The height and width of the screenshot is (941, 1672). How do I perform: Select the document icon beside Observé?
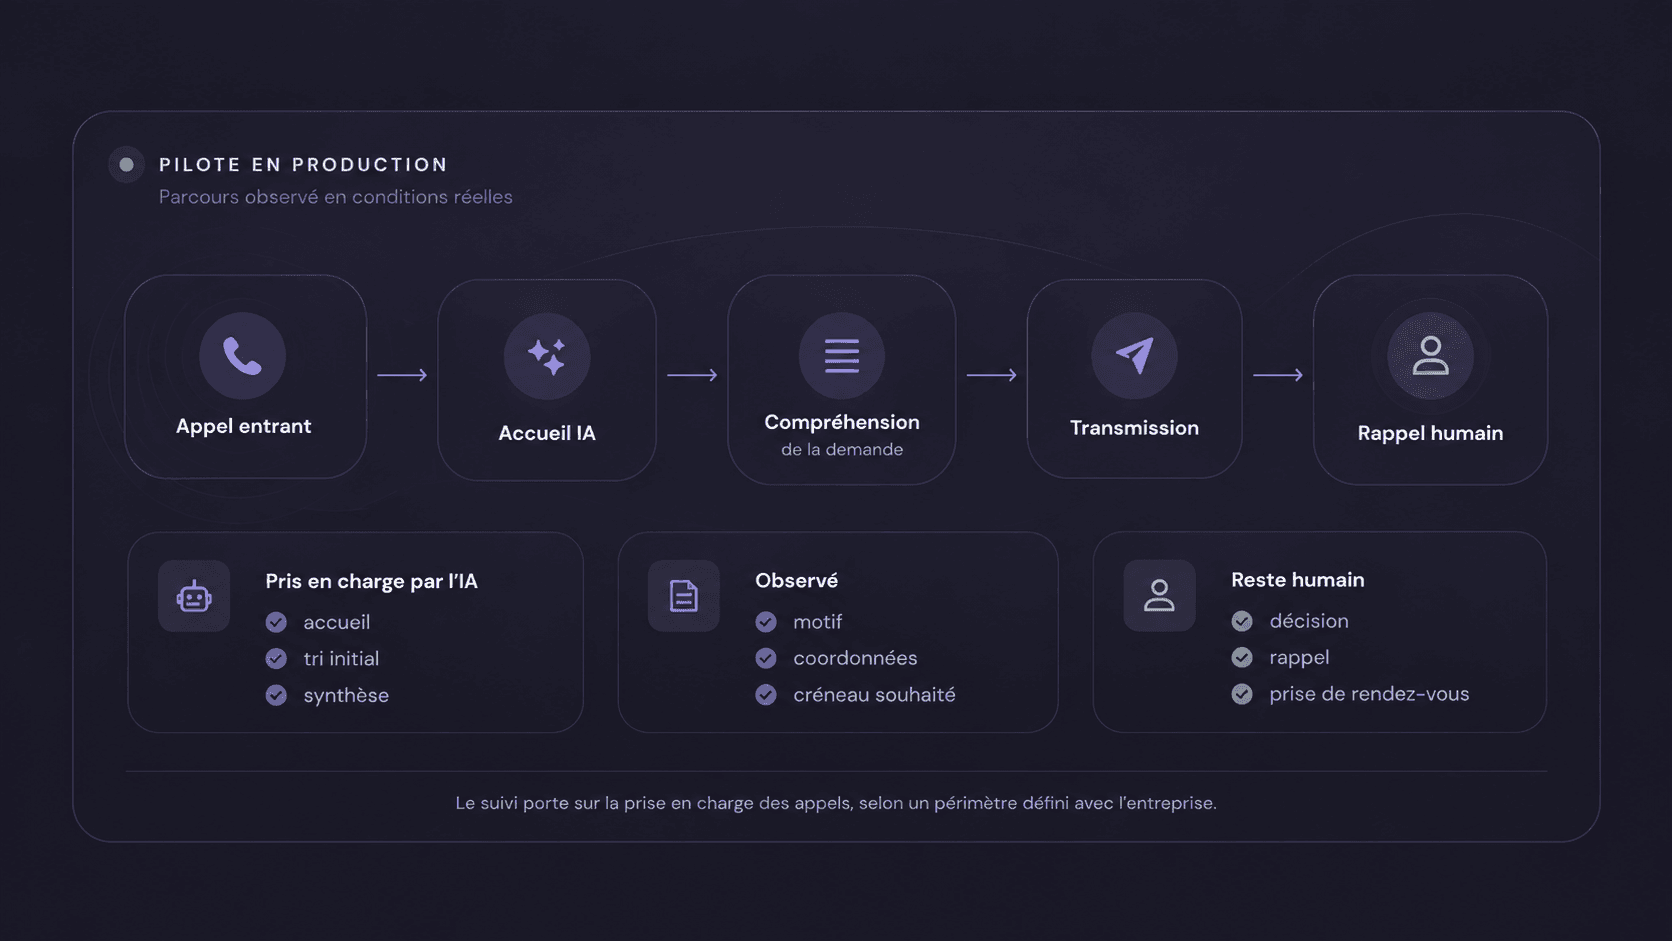tap(684, 596)
